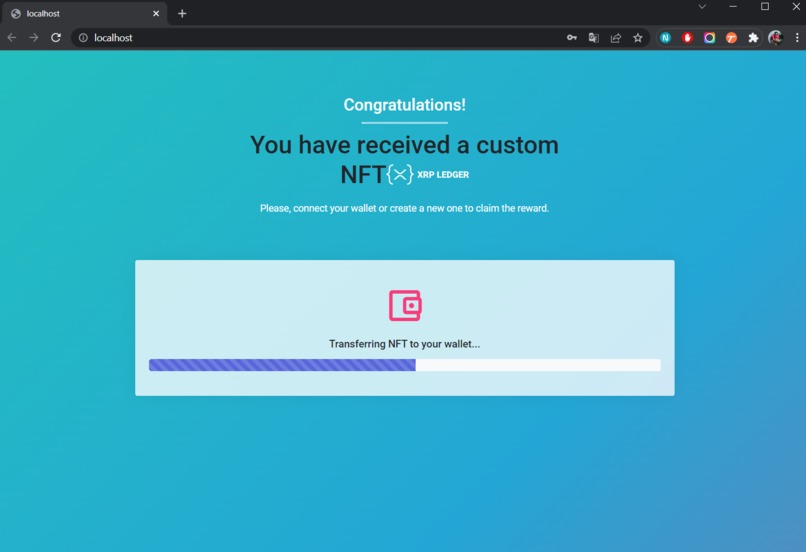Open the profile avatar menu
The image size is (806, 552).
pos(775,38)
